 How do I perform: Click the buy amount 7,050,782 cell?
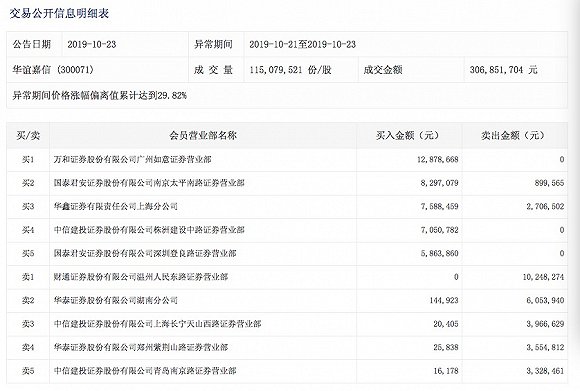[x=409, y=230]
